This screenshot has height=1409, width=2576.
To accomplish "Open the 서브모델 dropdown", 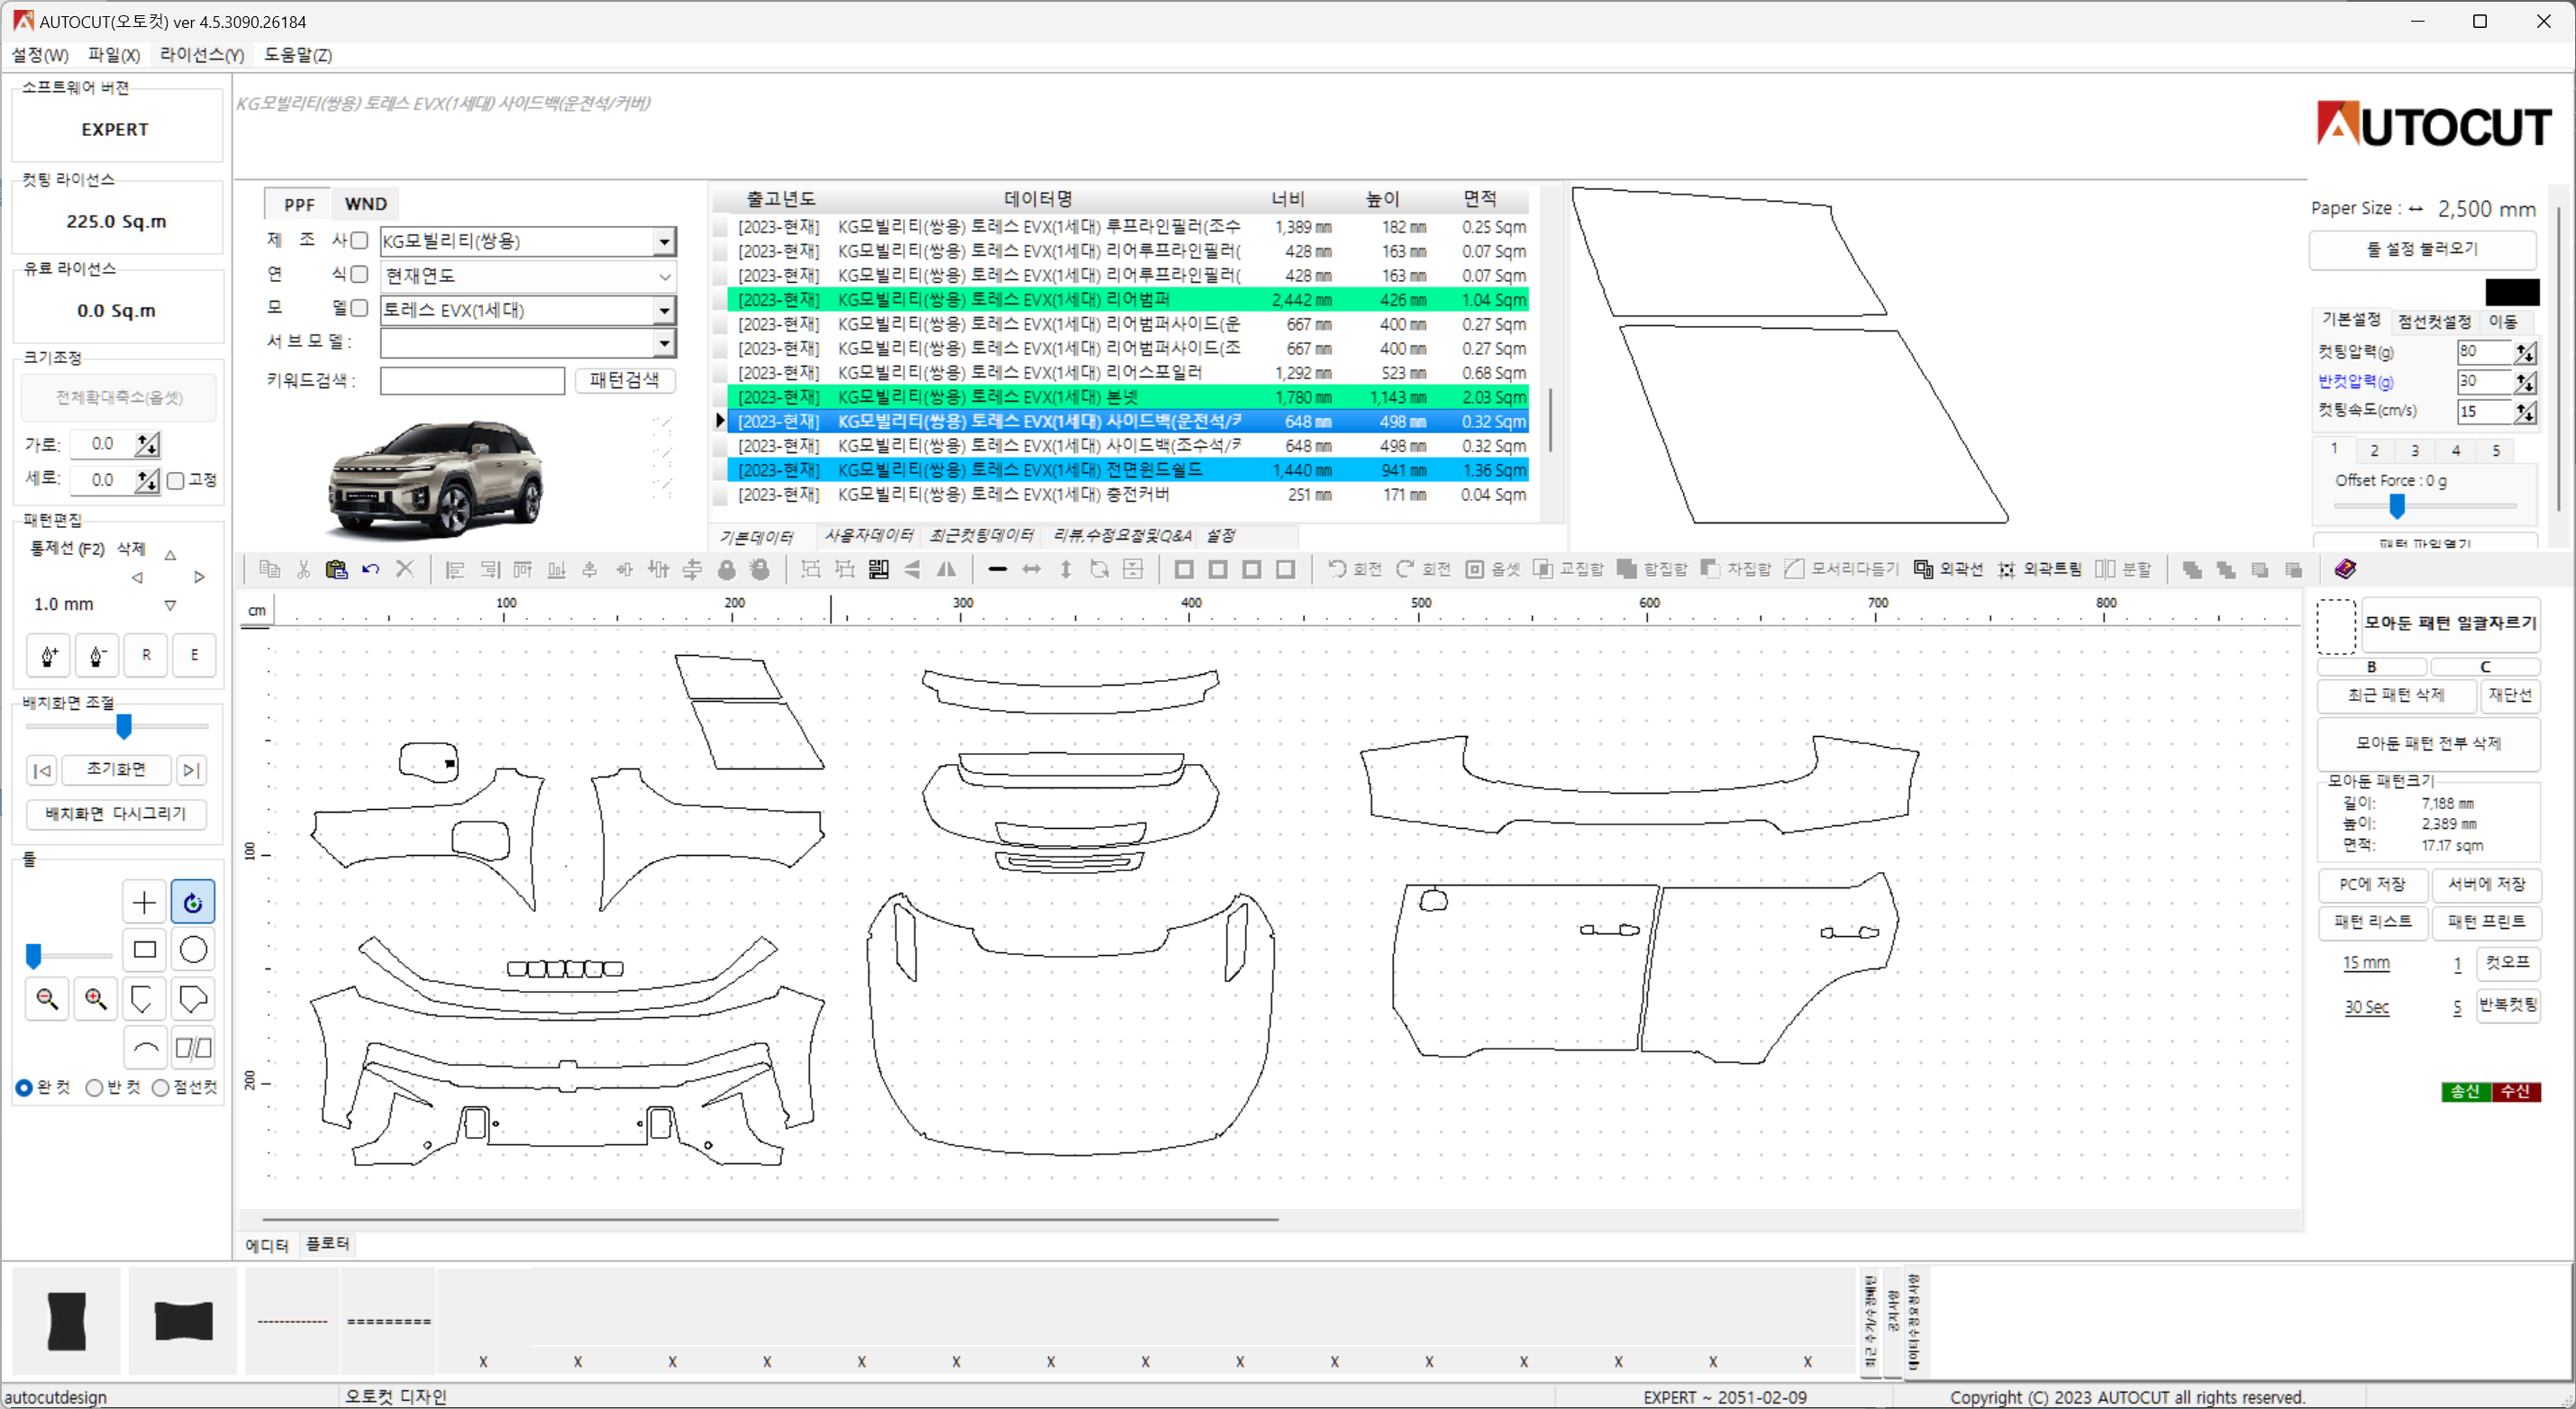I will click(528, 343).
